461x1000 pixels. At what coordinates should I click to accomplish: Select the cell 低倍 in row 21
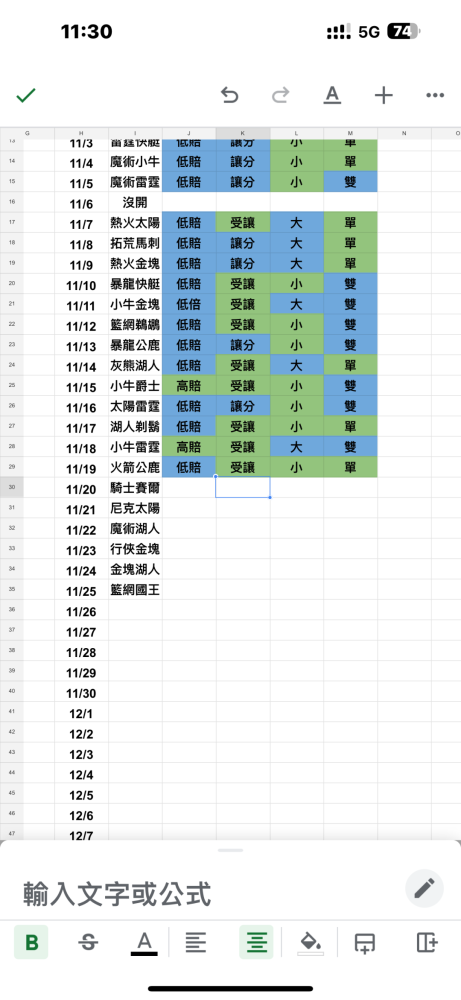(189, 304)
